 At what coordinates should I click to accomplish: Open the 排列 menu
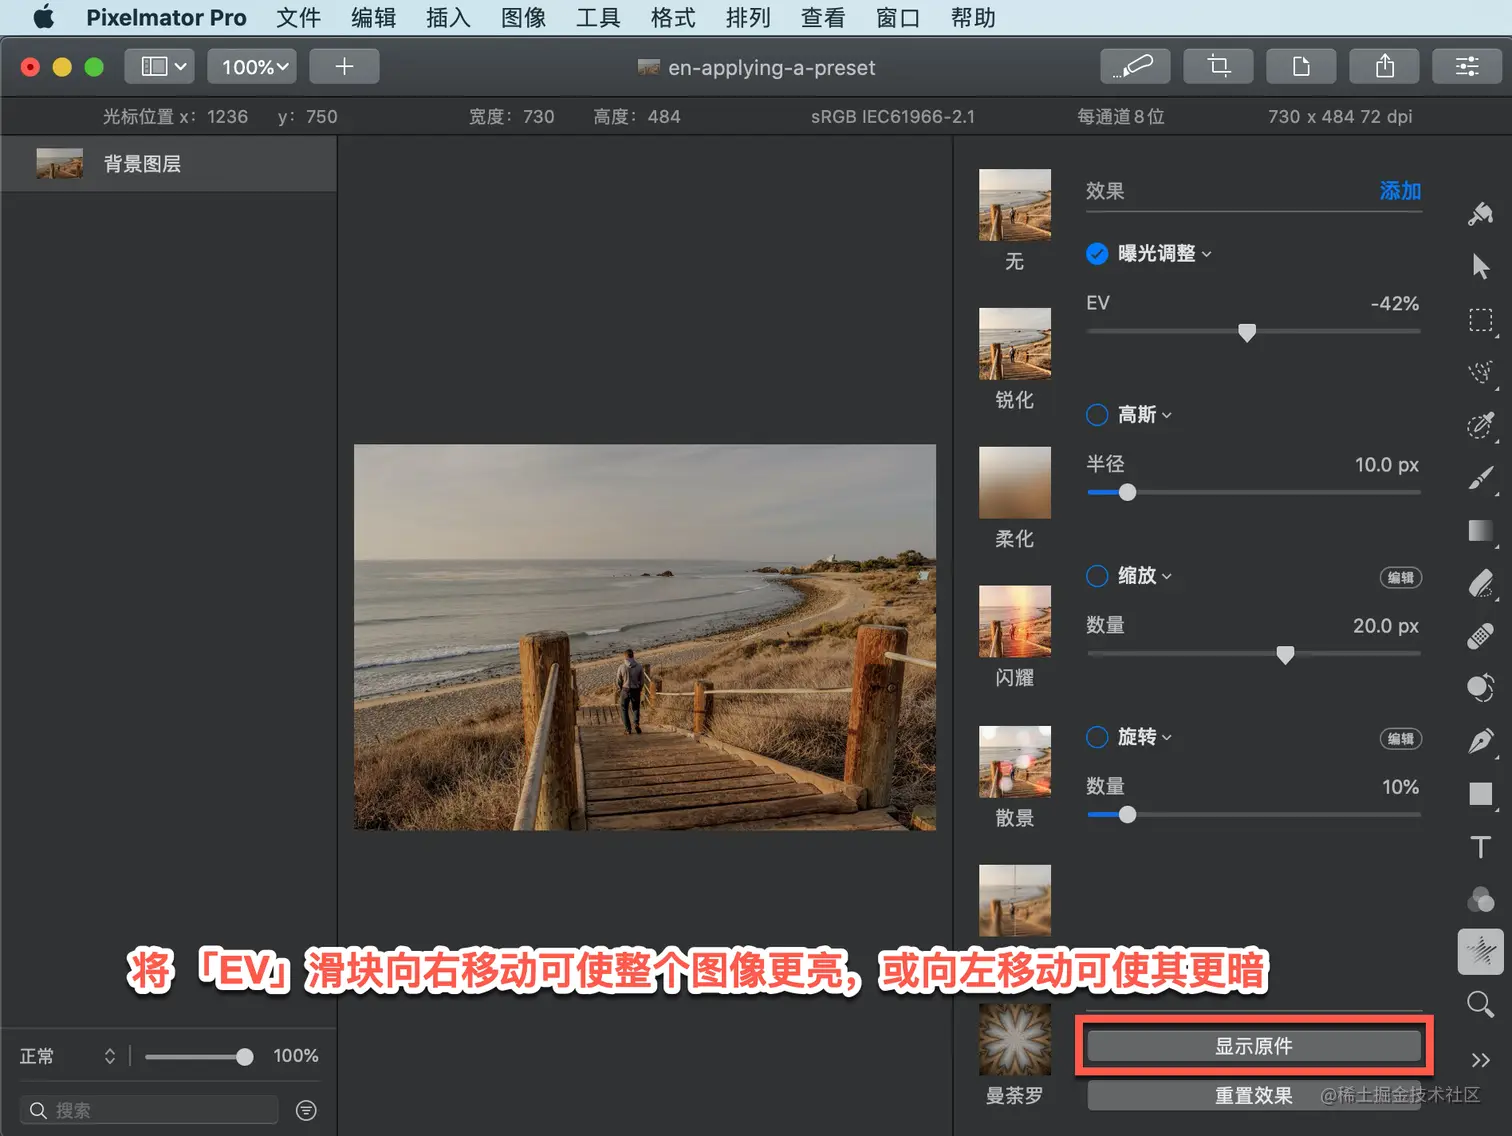pos(748,17)
